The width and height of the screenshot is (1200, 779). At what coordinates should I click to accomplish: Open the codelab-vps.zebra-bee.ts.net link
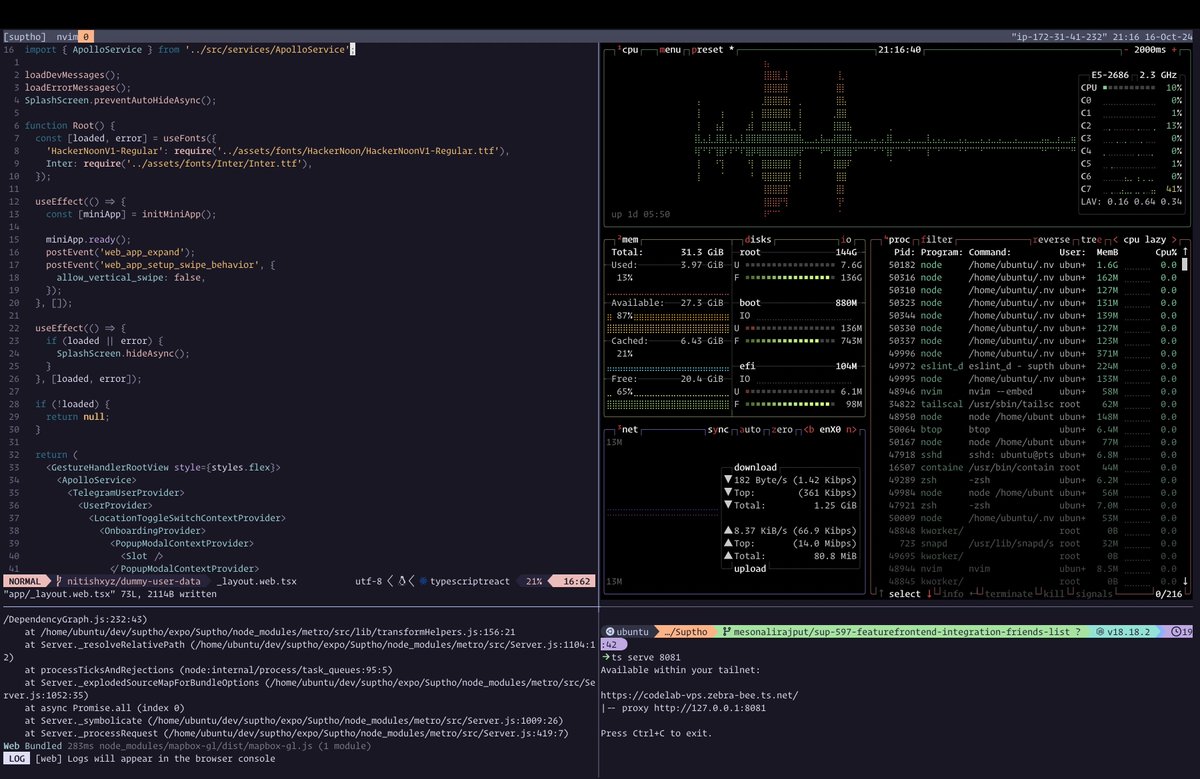pos(700,695)
